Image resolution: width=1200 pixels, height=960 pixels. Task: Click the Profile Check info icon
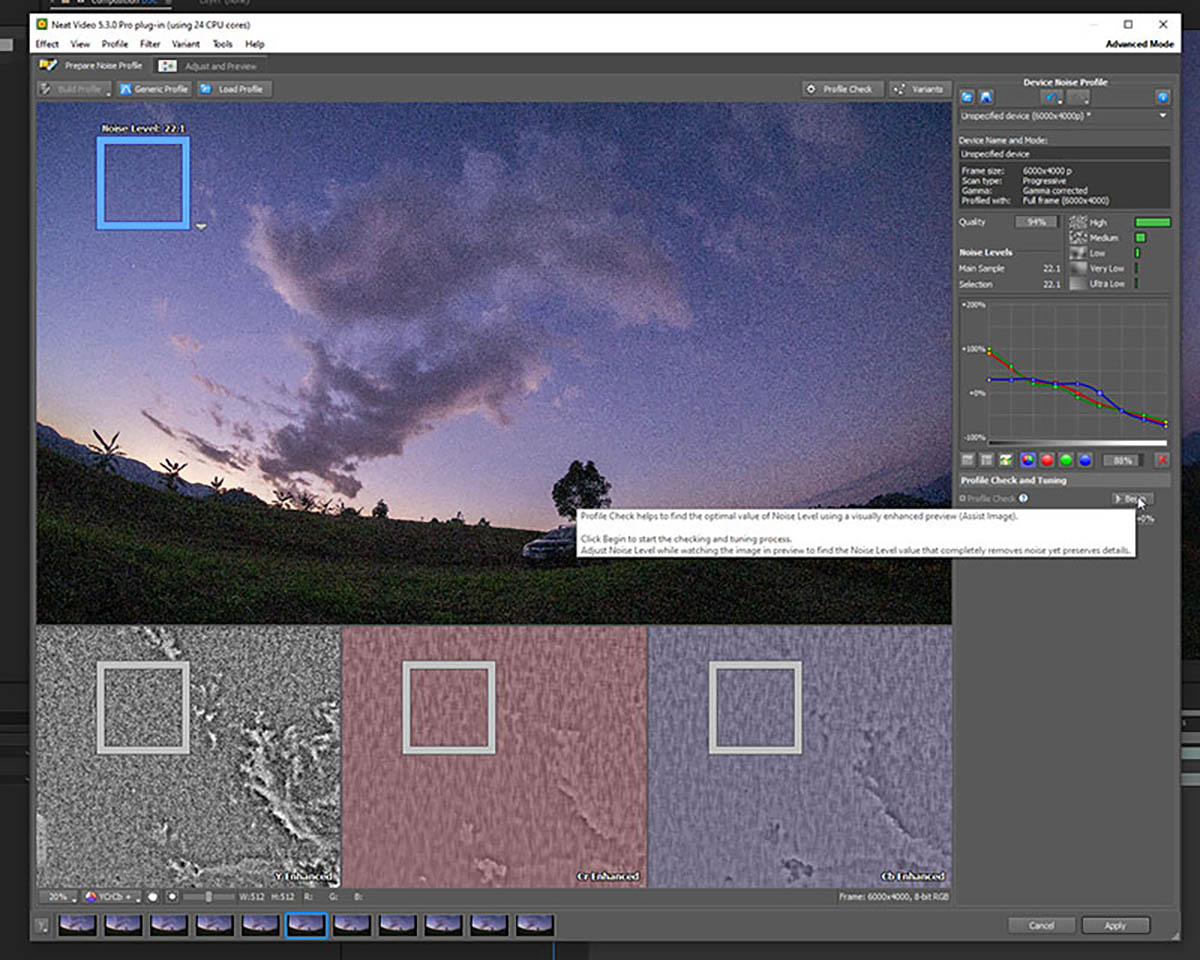pos(1023,498)
